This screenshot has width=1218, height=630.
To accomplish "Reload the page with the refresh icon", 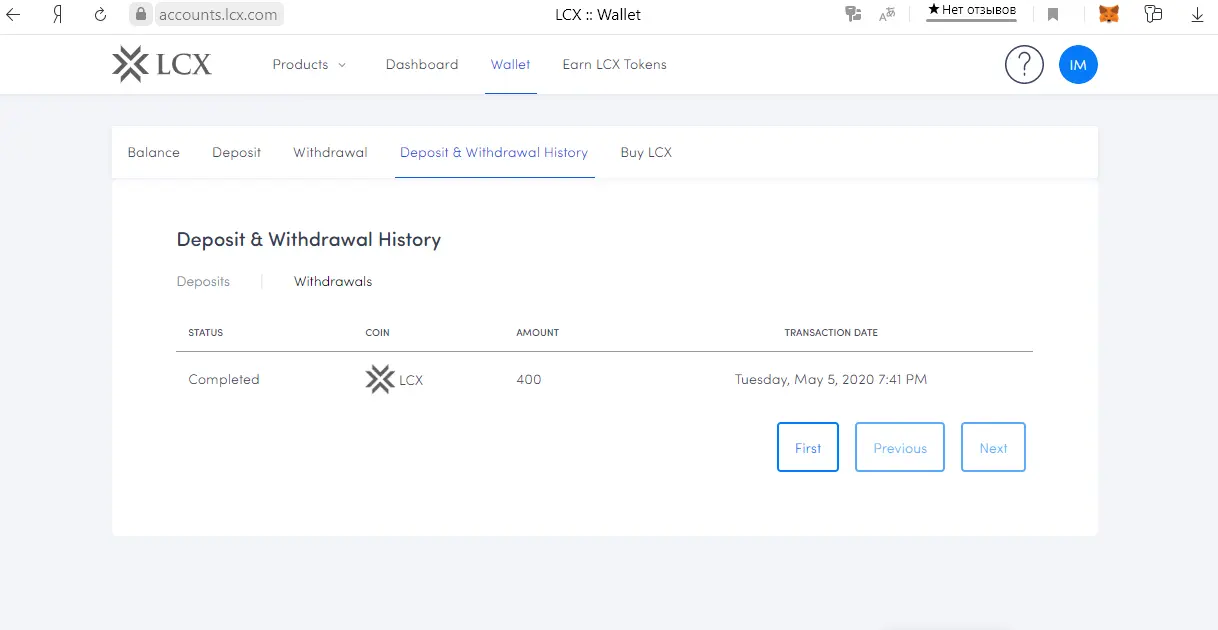I will coord(100,15).
